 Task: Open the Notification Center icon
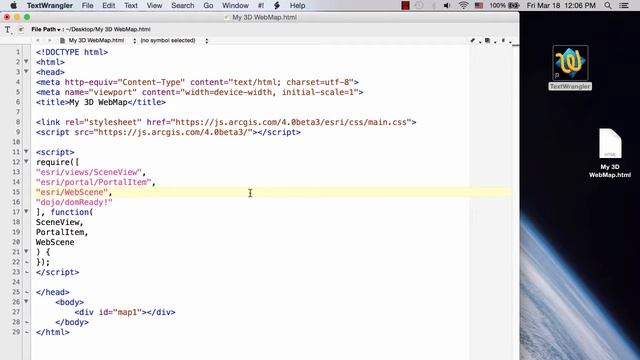point(624,5)
